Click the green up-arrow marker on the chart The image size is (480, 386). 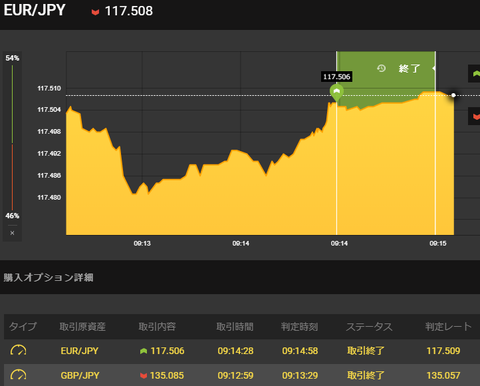[337, 92]
